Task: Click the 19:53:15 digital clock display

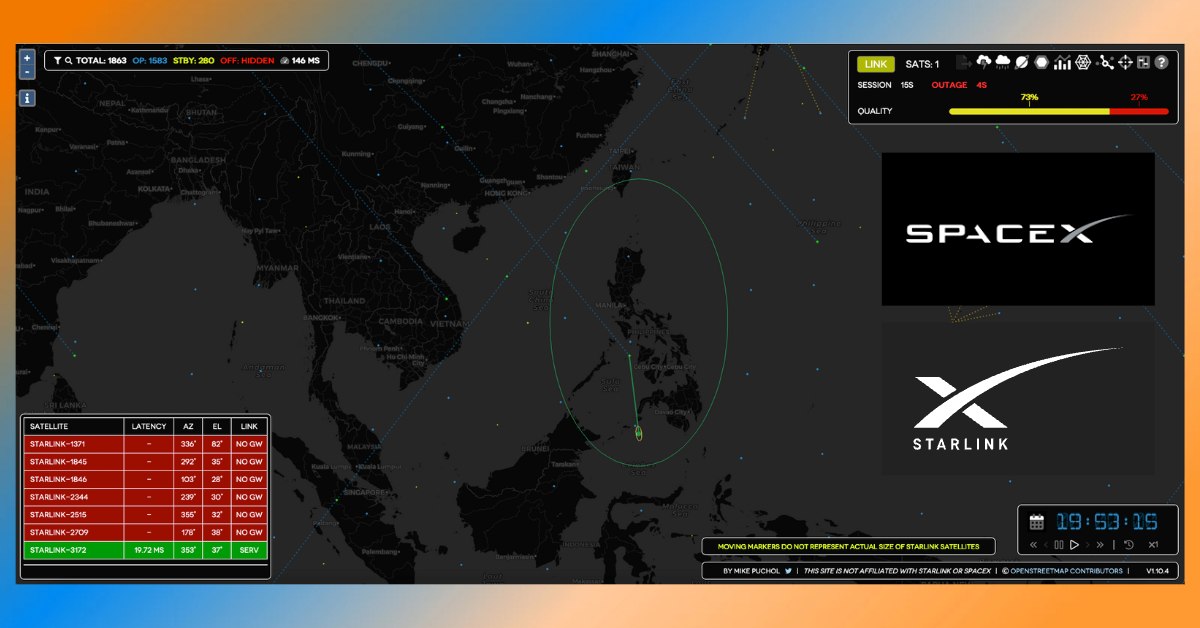Action: point(1107,521)
